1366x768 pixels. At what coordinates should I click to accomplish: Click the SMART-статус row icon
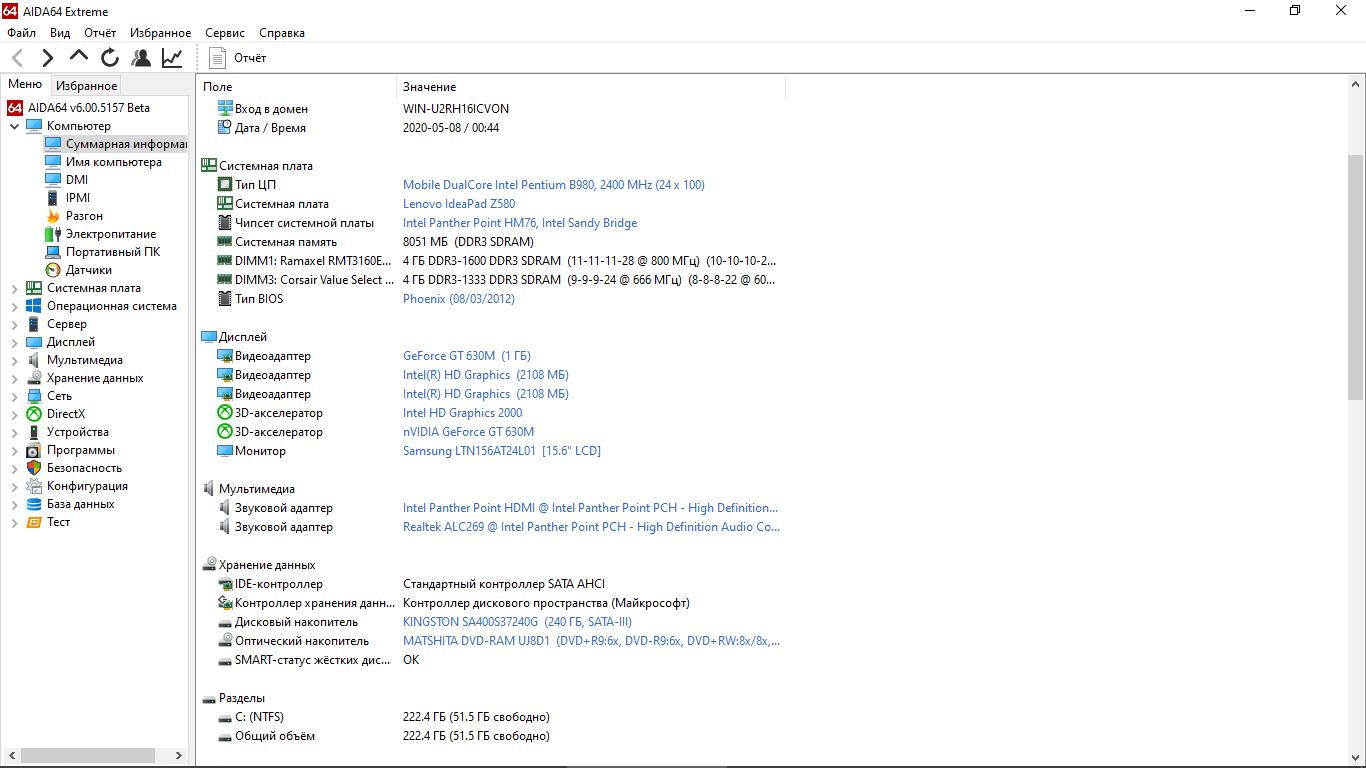pos(225,660)
